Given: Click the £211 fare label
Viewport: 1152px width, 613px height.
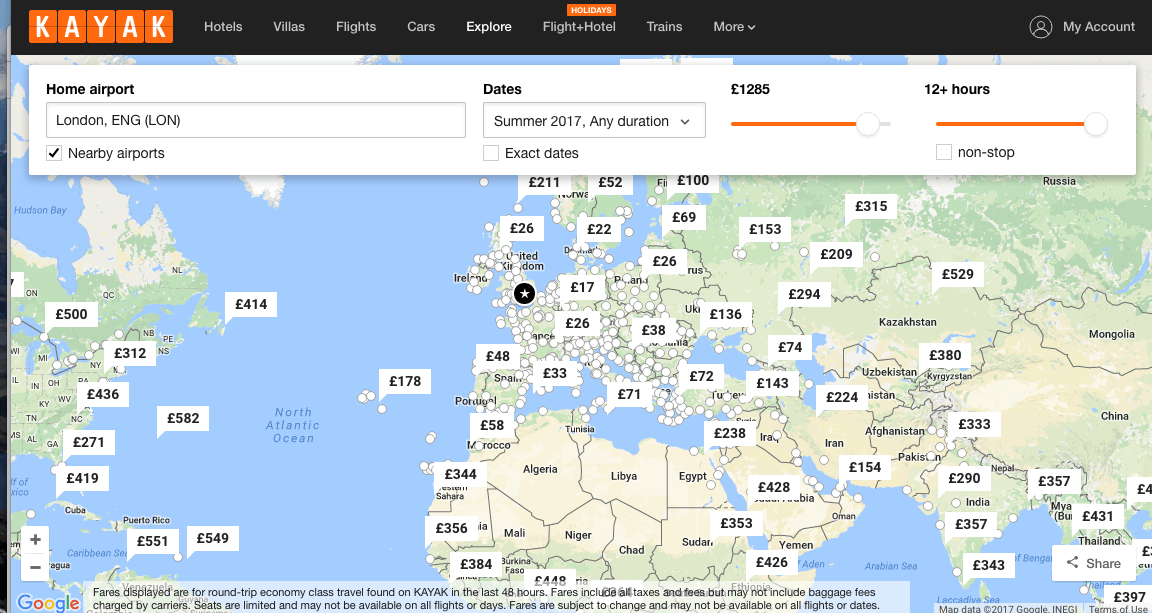Looking at the screenshot, I should click(544, 182).
